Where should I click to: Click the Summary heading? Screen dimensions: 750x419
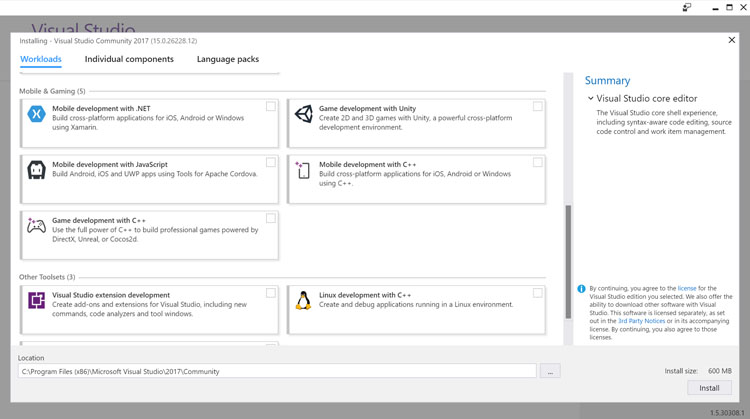607,80
